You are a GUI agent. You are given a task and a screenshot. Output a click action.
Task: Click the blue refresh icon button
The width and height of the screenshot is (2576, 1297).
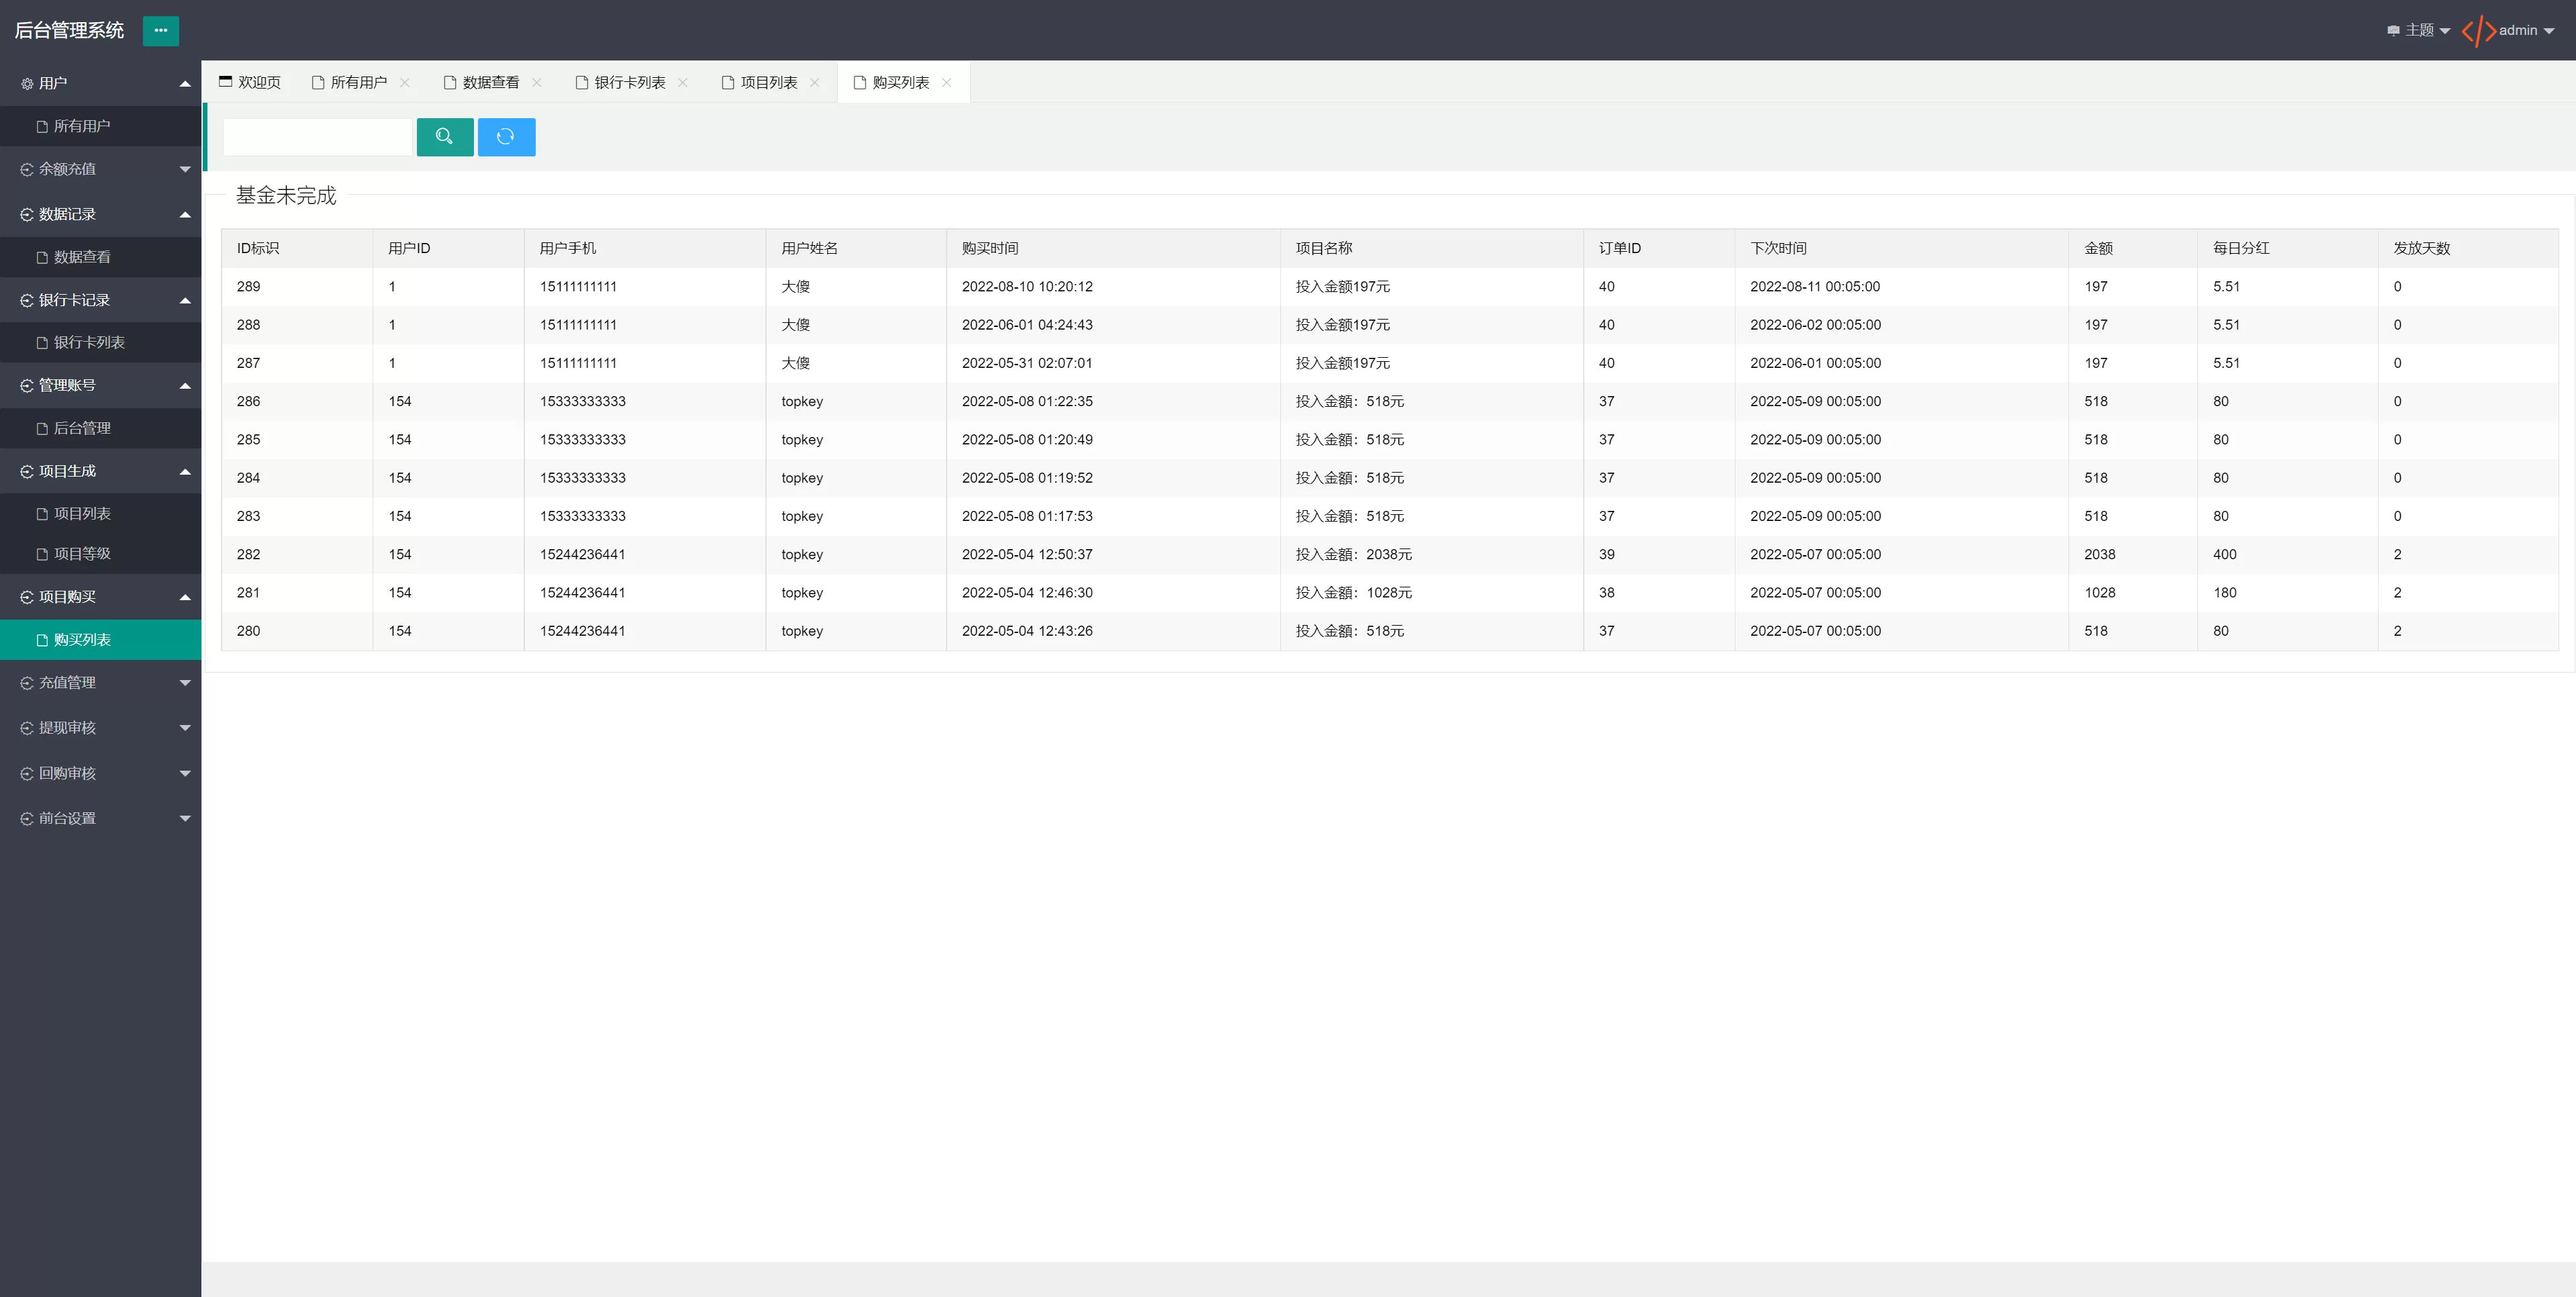506,137
